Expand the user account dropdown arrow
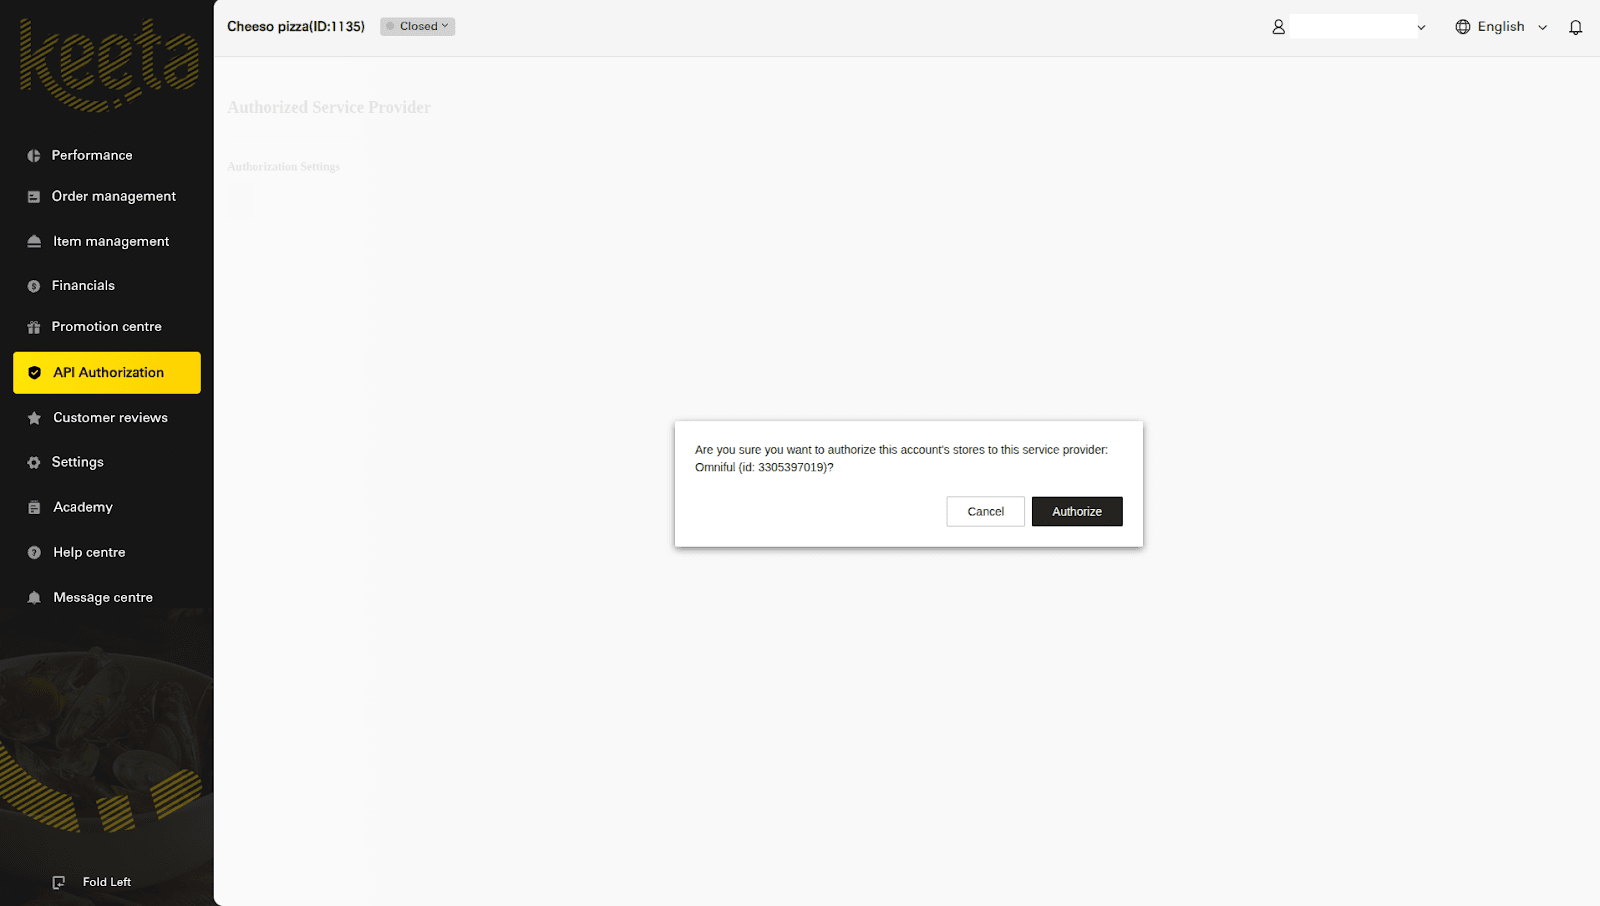1600x906 pixels. coord(1421,28)
